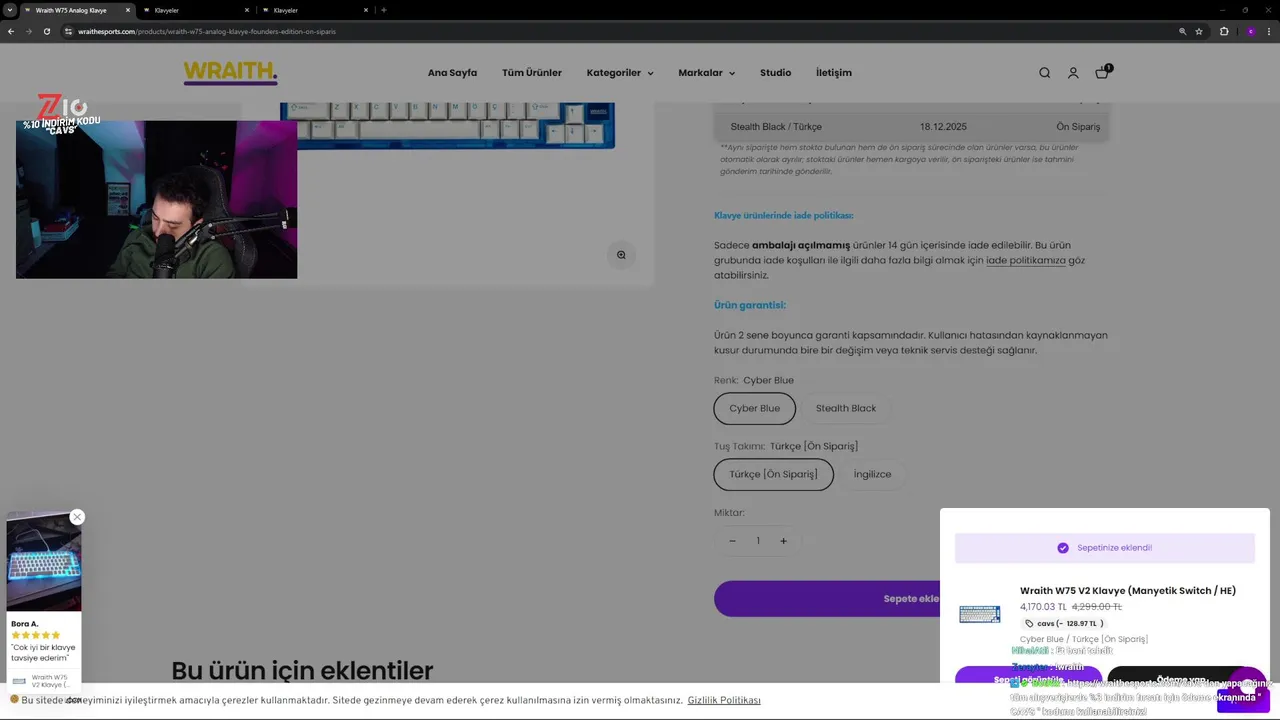Open browser zoom indicator icon
This screenshot has width=1280, height=720.
tap(1182, 31)
